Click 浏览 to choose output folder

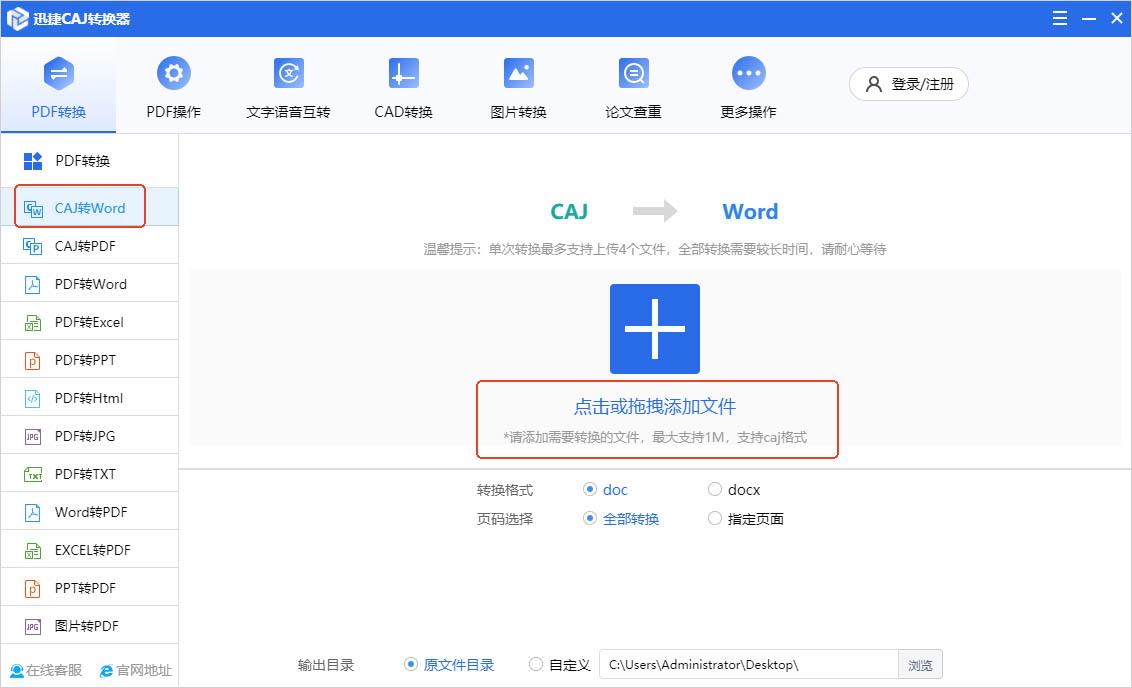920,664
